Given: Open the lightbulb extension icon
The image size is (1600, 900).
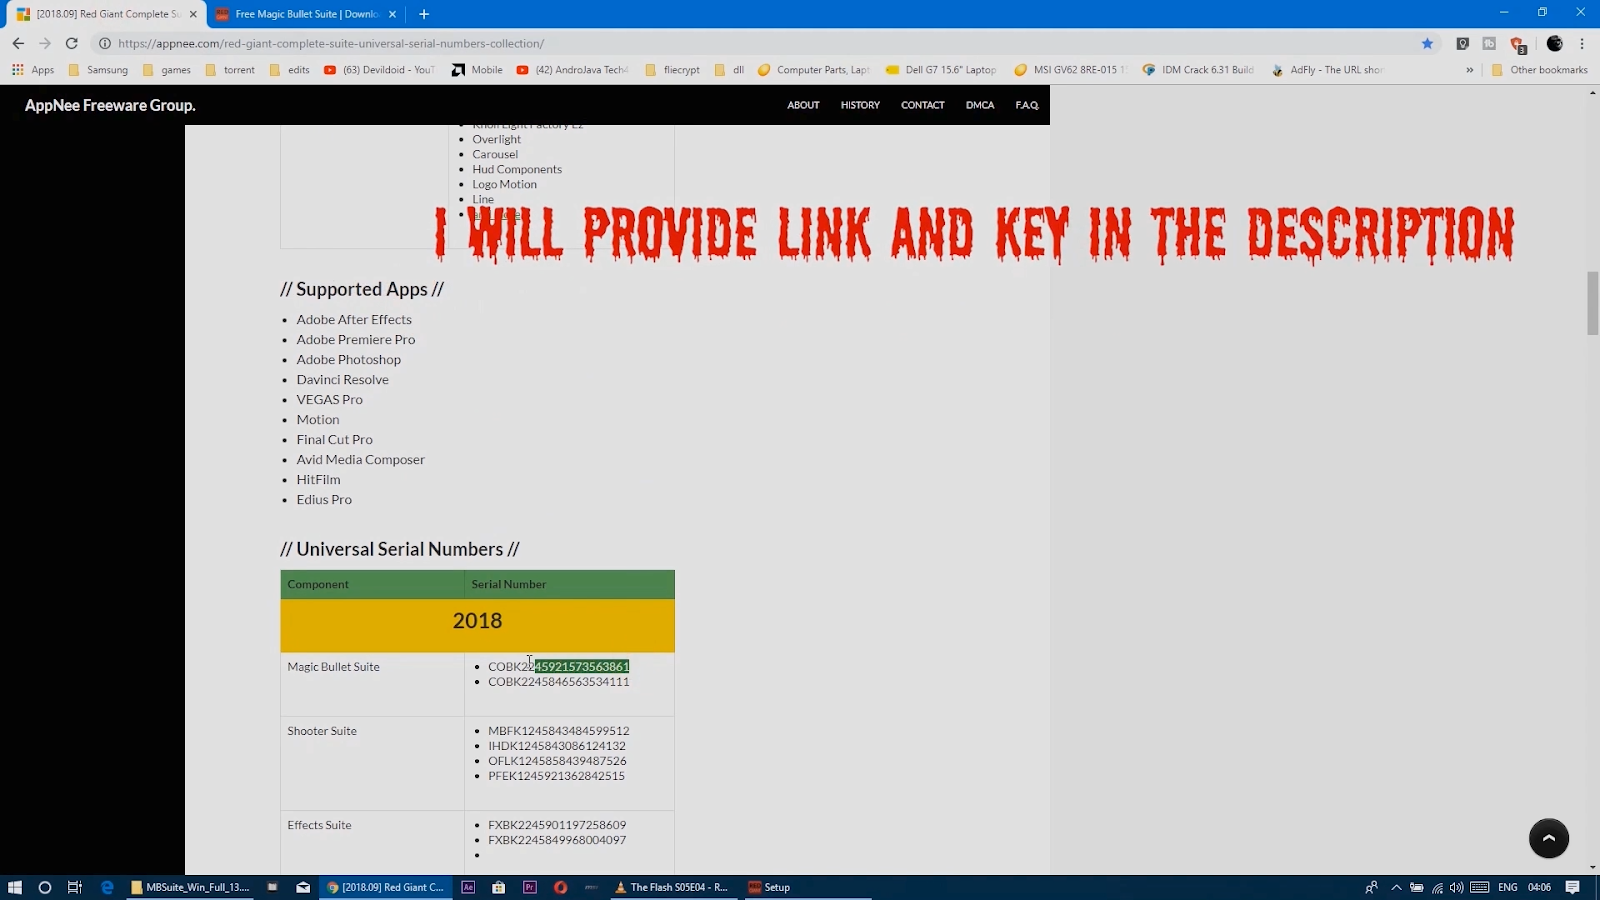Looking at the screenshot, I should (1463, 43).
